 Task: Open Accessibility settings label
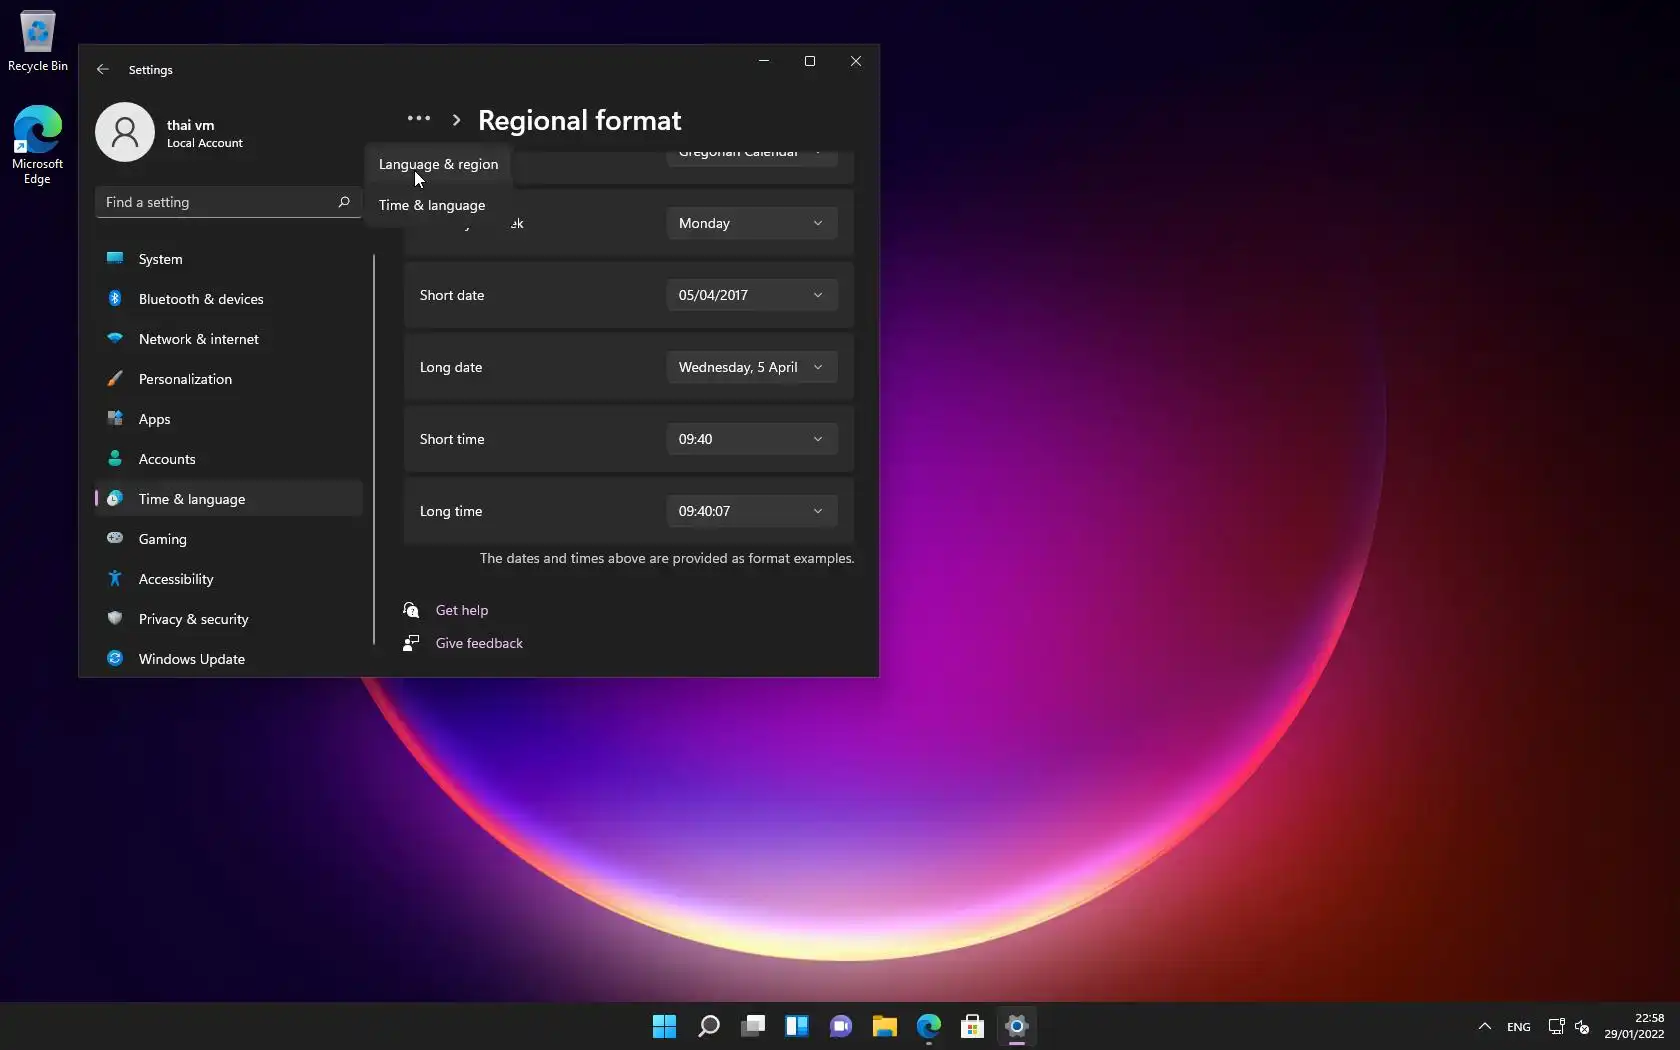(176, 579)
